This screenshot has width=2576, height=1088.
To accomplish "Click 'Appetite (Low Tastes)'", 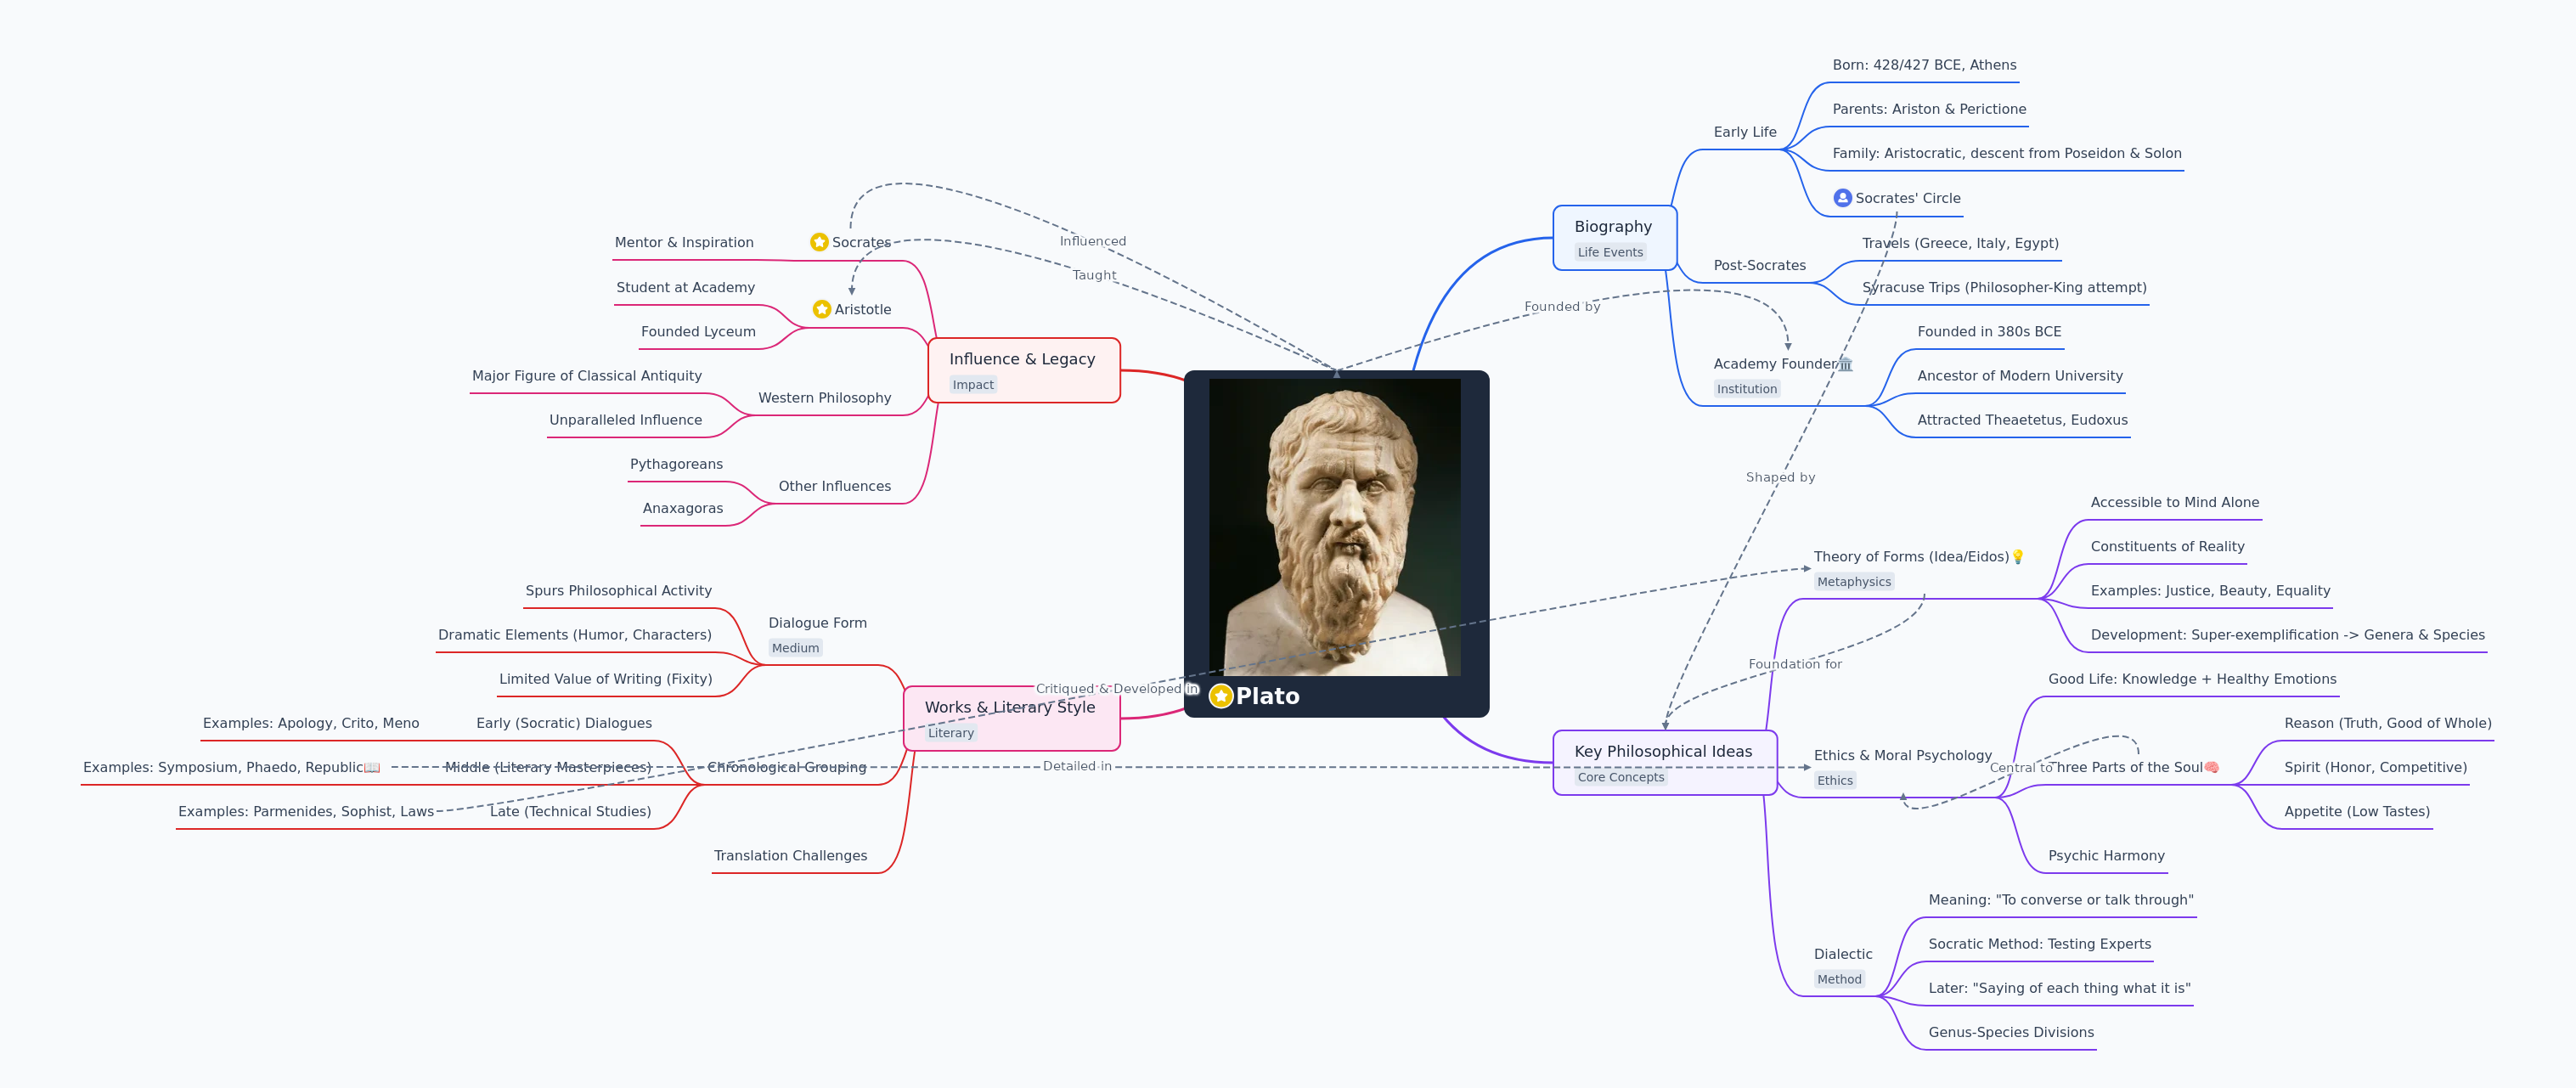I will pyautogui.click(x=2357, y=812).
